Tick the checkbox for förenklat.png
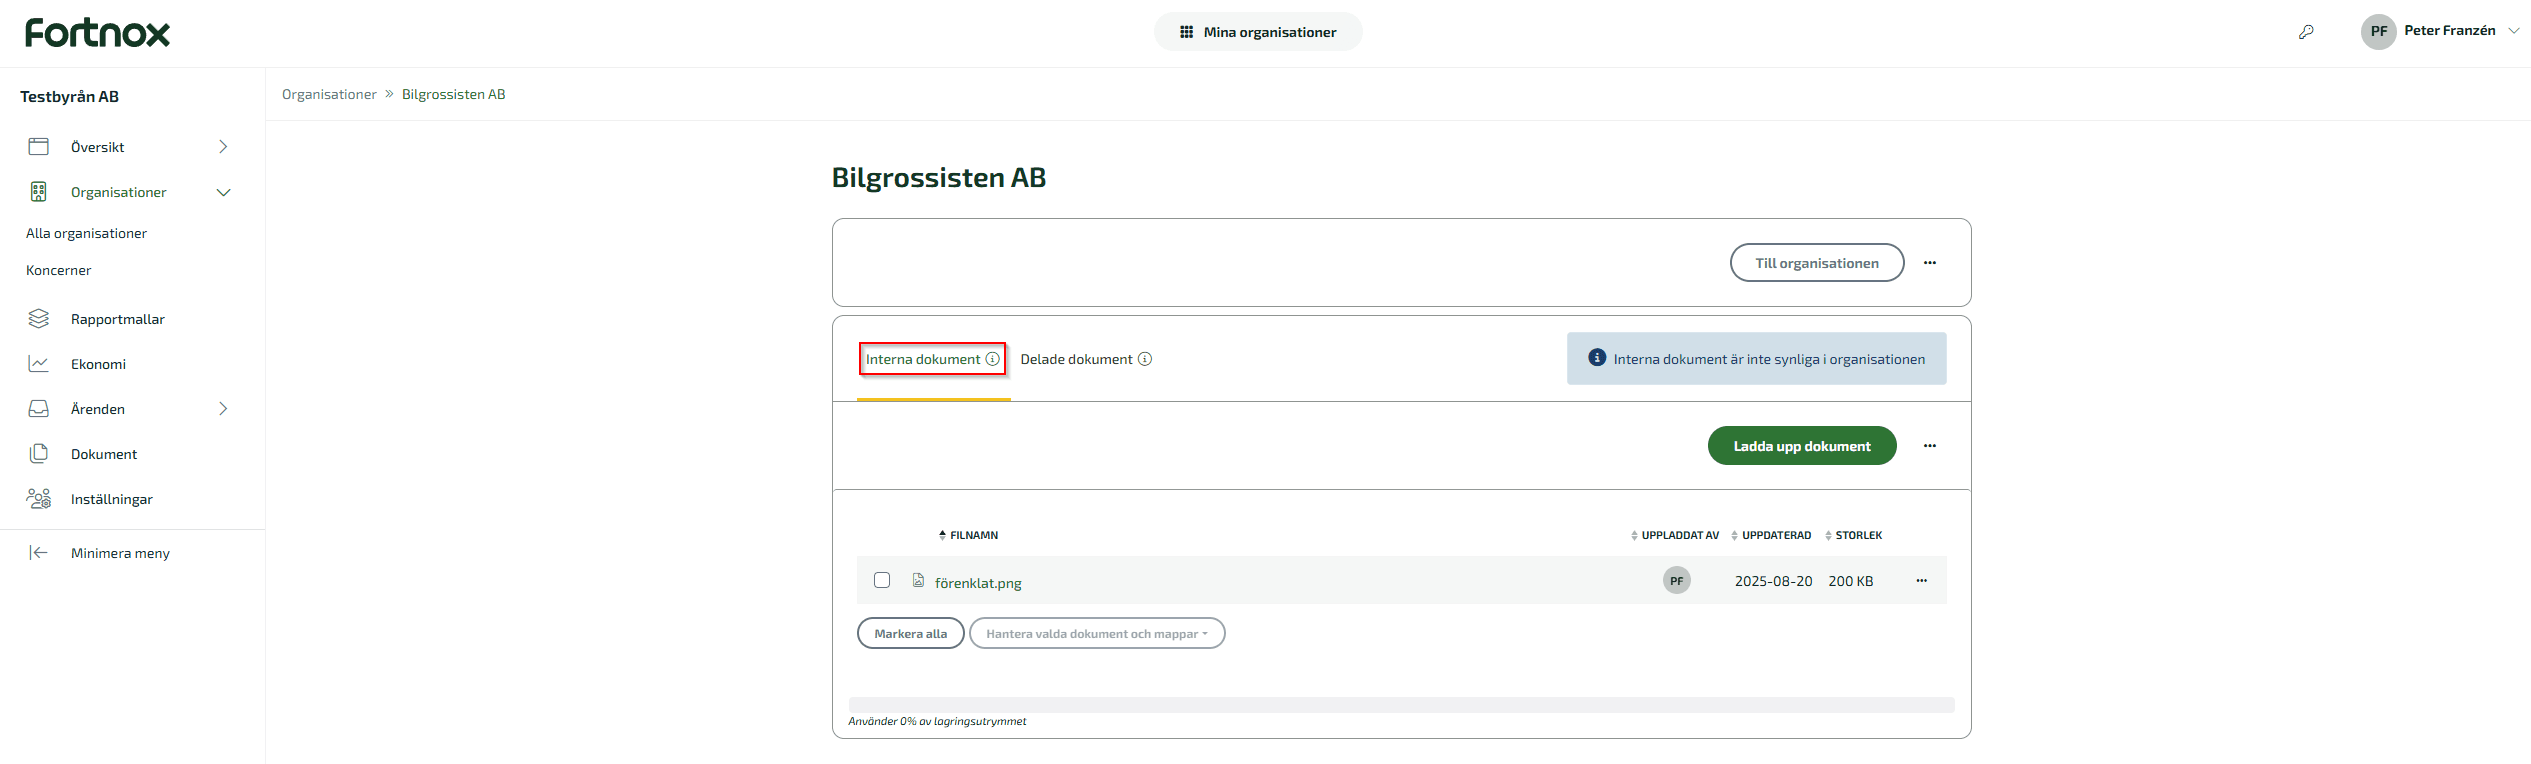The width and height of the screenshot is (2531, 764). pos(882,581)
